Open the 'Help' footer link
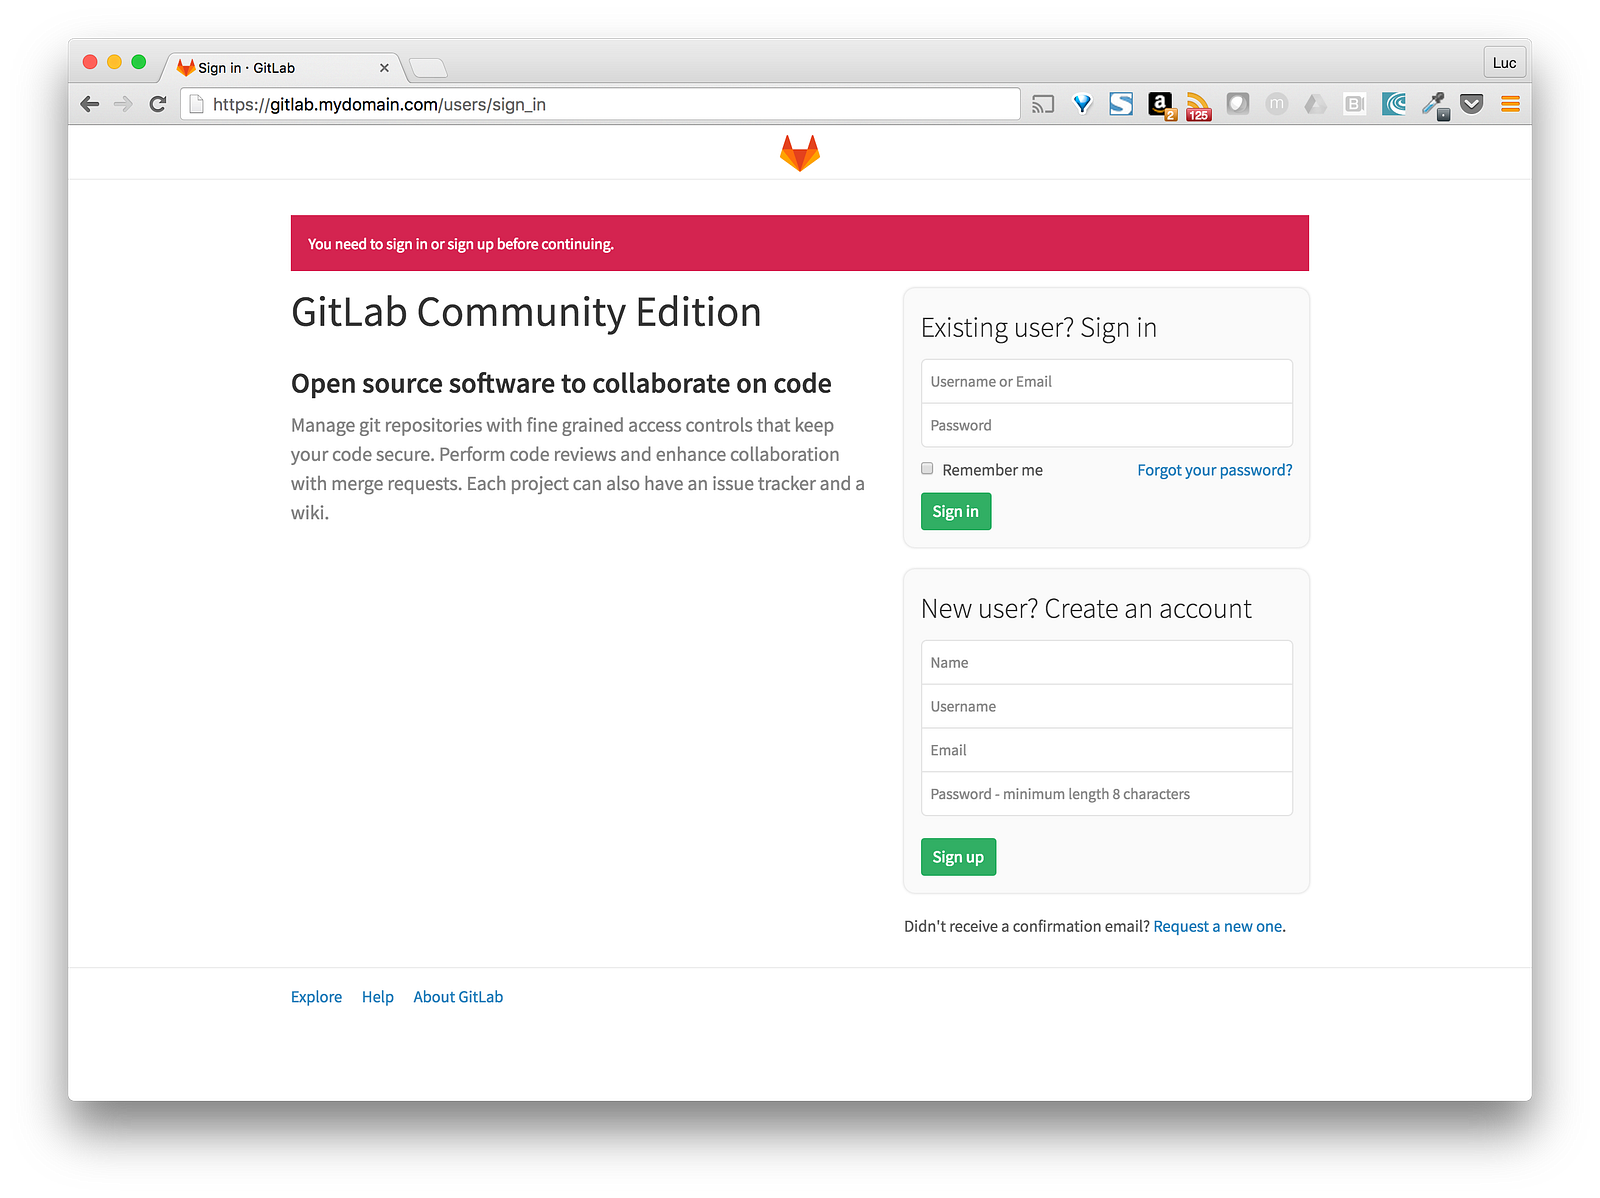 pyautogui.click(x=378, y=997)
